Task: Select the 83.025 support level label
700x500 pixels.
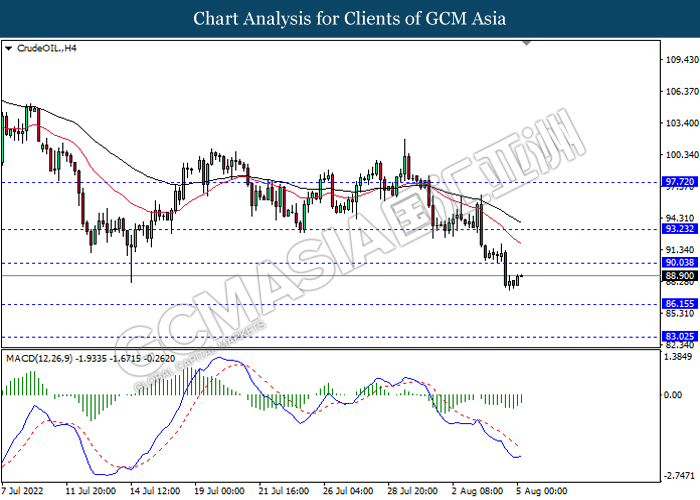Action: click(x=680, y=337)
